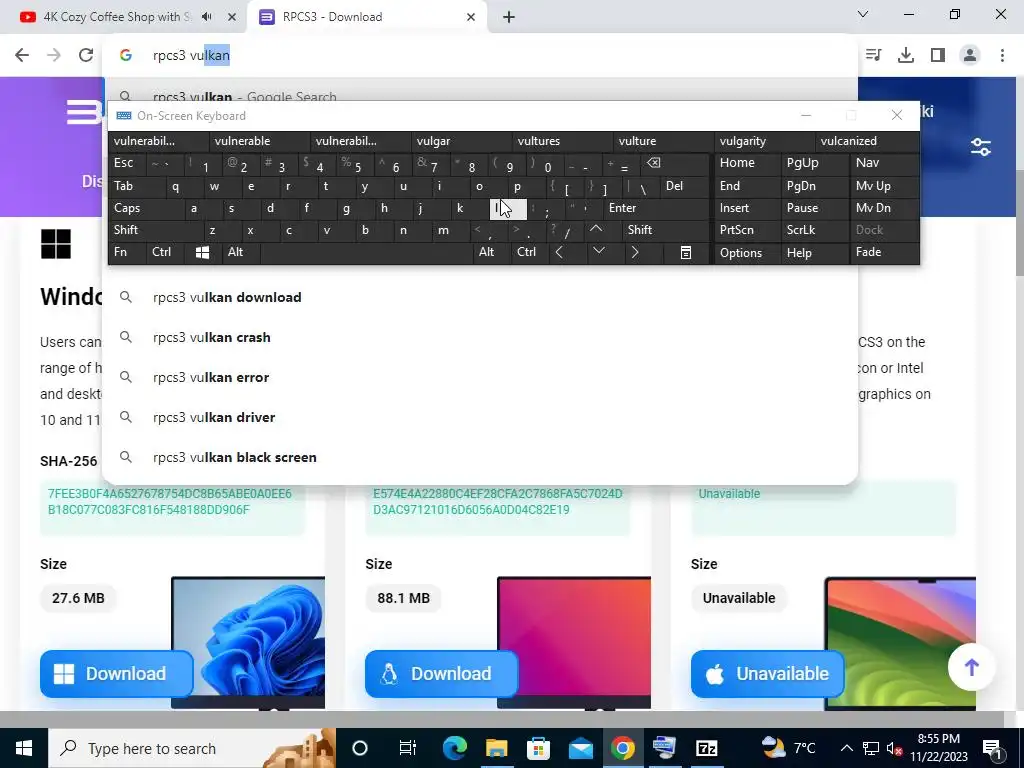Toggle the left Alt key beside Windows key
Image resolution: width=1024 pixels, height=768 pixels.
pos(240,253)
